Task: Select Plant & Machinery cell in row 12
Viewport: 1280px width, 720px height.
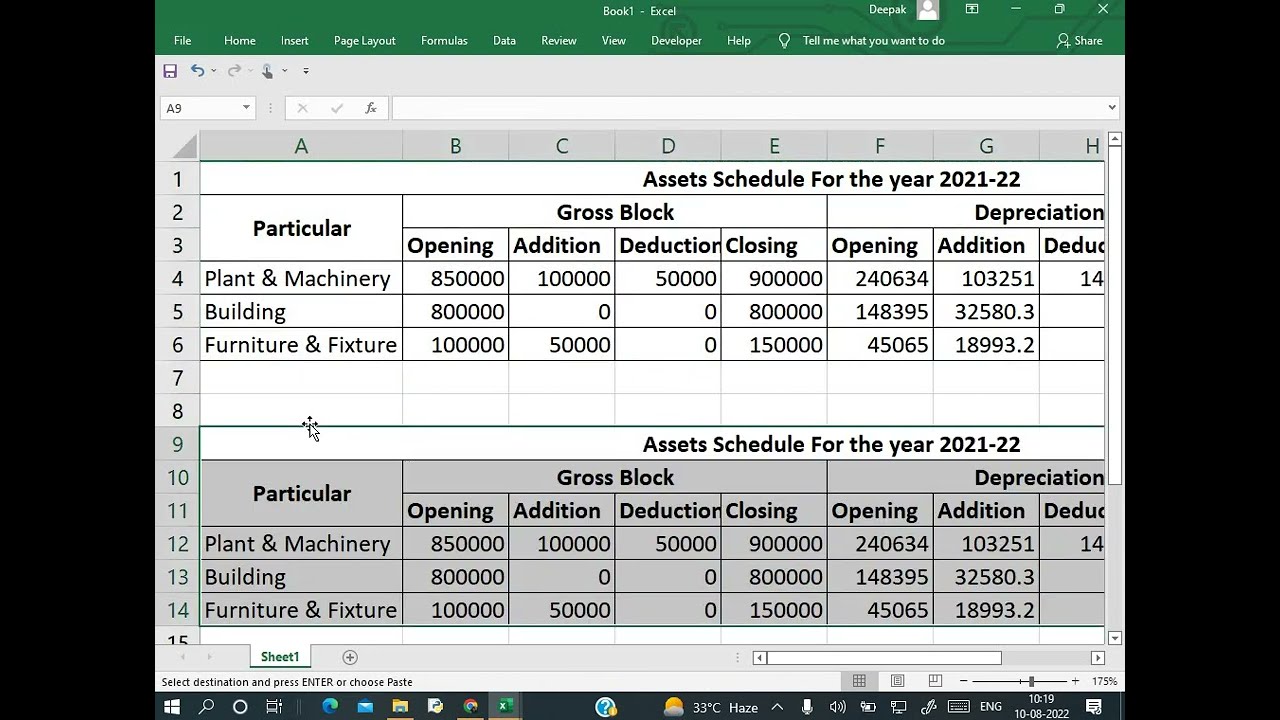Action: pos(301,544)
